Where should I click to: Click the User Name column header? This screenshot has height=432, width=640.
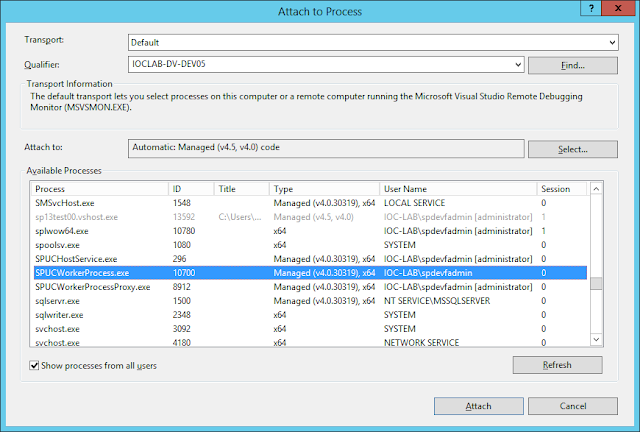tap(457, 188)
